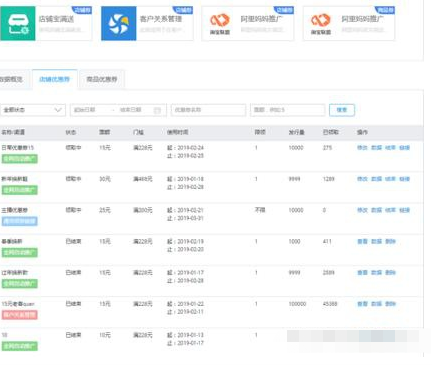This screenshot has width=432, height=365.
Task: Click 链接 for the 日常优惠券15 row
Action: click(404, 148)
